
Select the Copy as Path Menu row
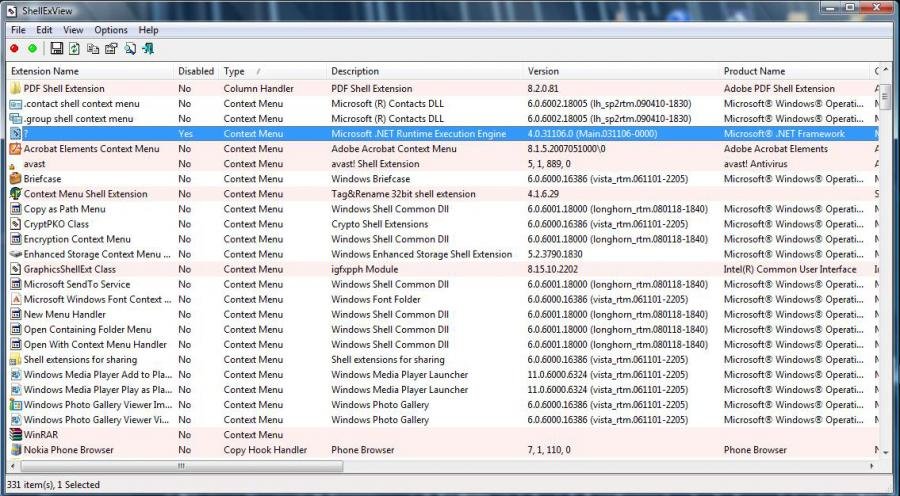443,209
